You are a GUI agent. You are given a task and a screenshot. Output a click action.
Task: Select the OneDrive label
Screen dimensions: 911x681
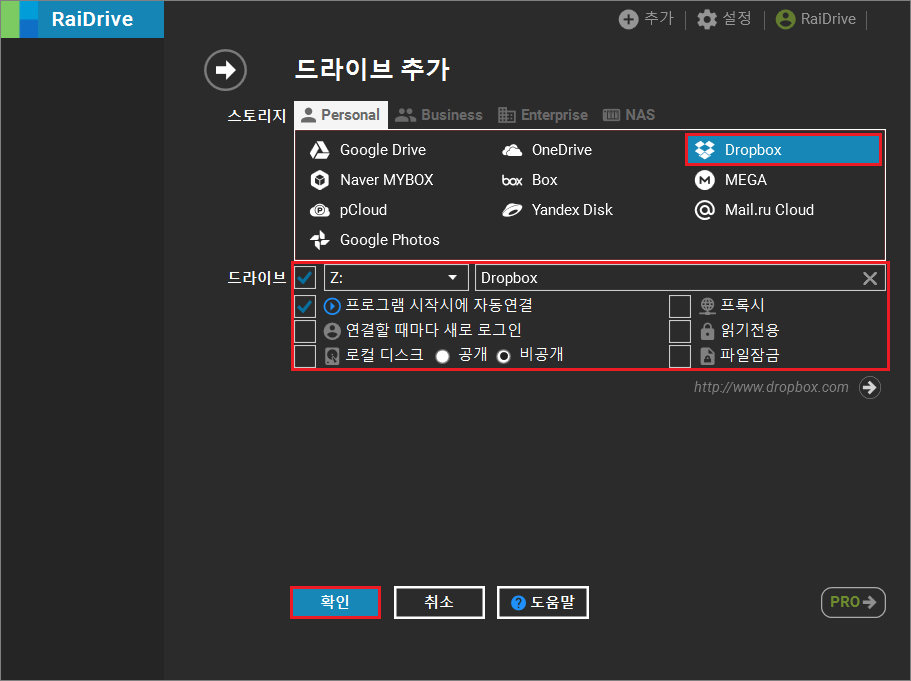(x=562, y=150)
